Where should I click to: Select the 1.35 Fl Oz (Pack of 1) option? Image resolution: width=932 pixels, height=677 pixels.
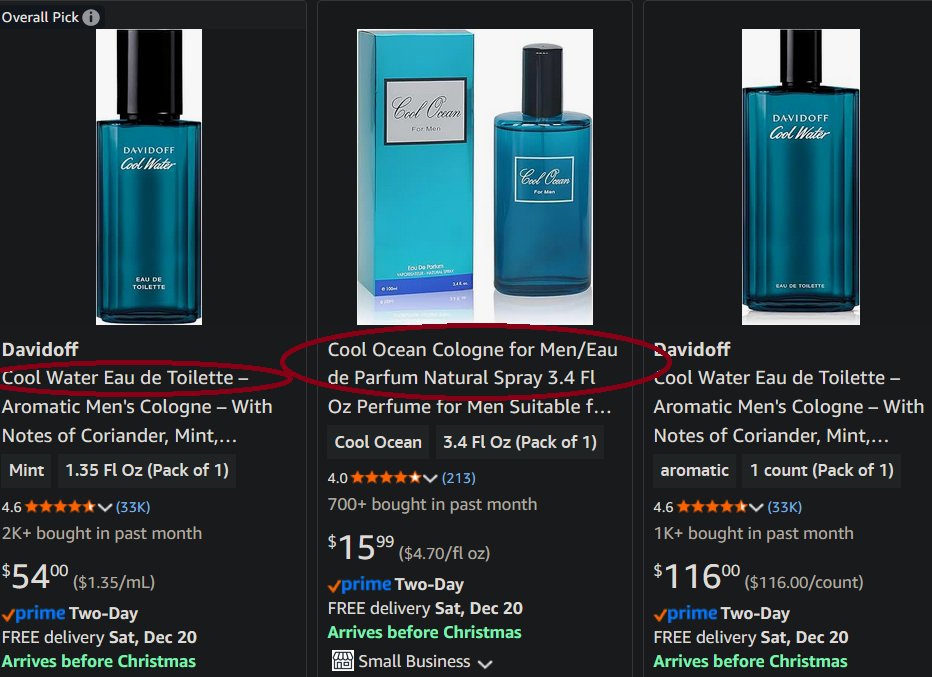pyautogui.click(x=147, y=470)
